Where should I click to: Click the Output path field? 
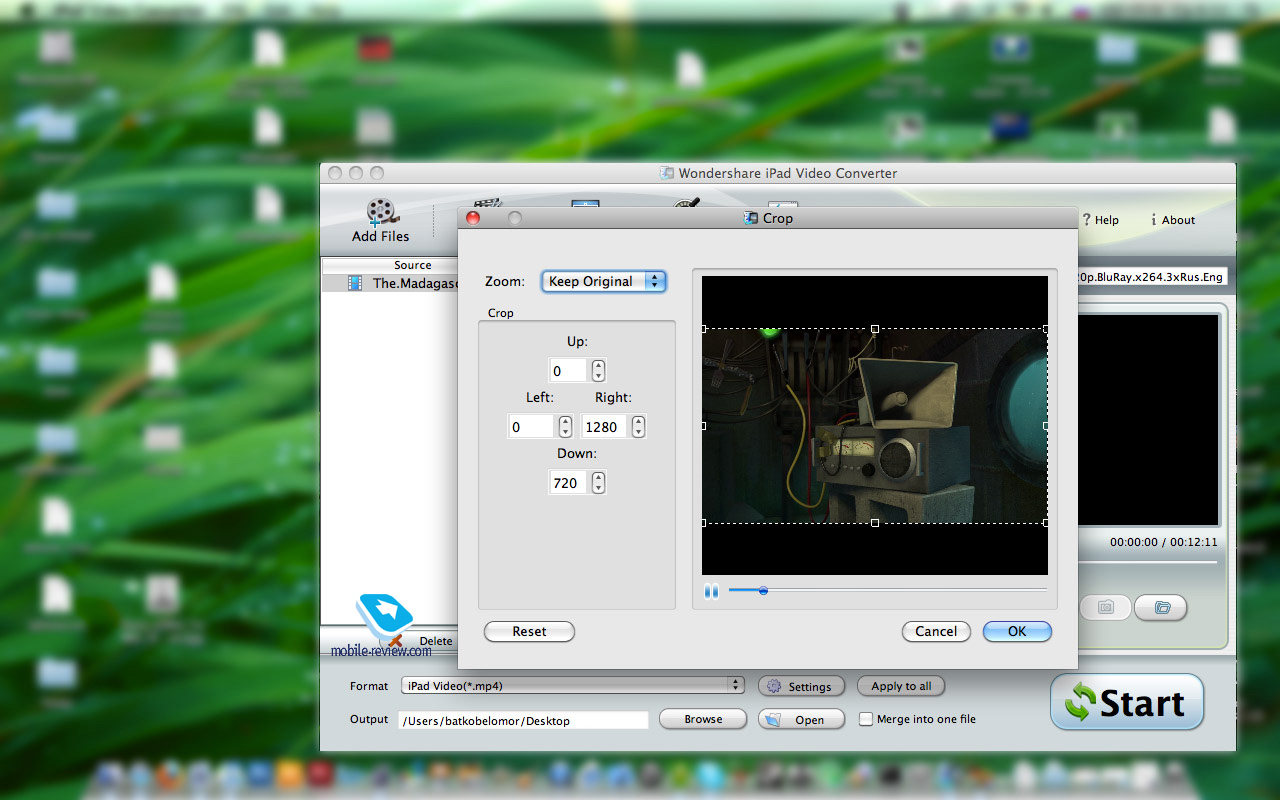point(523,720)
